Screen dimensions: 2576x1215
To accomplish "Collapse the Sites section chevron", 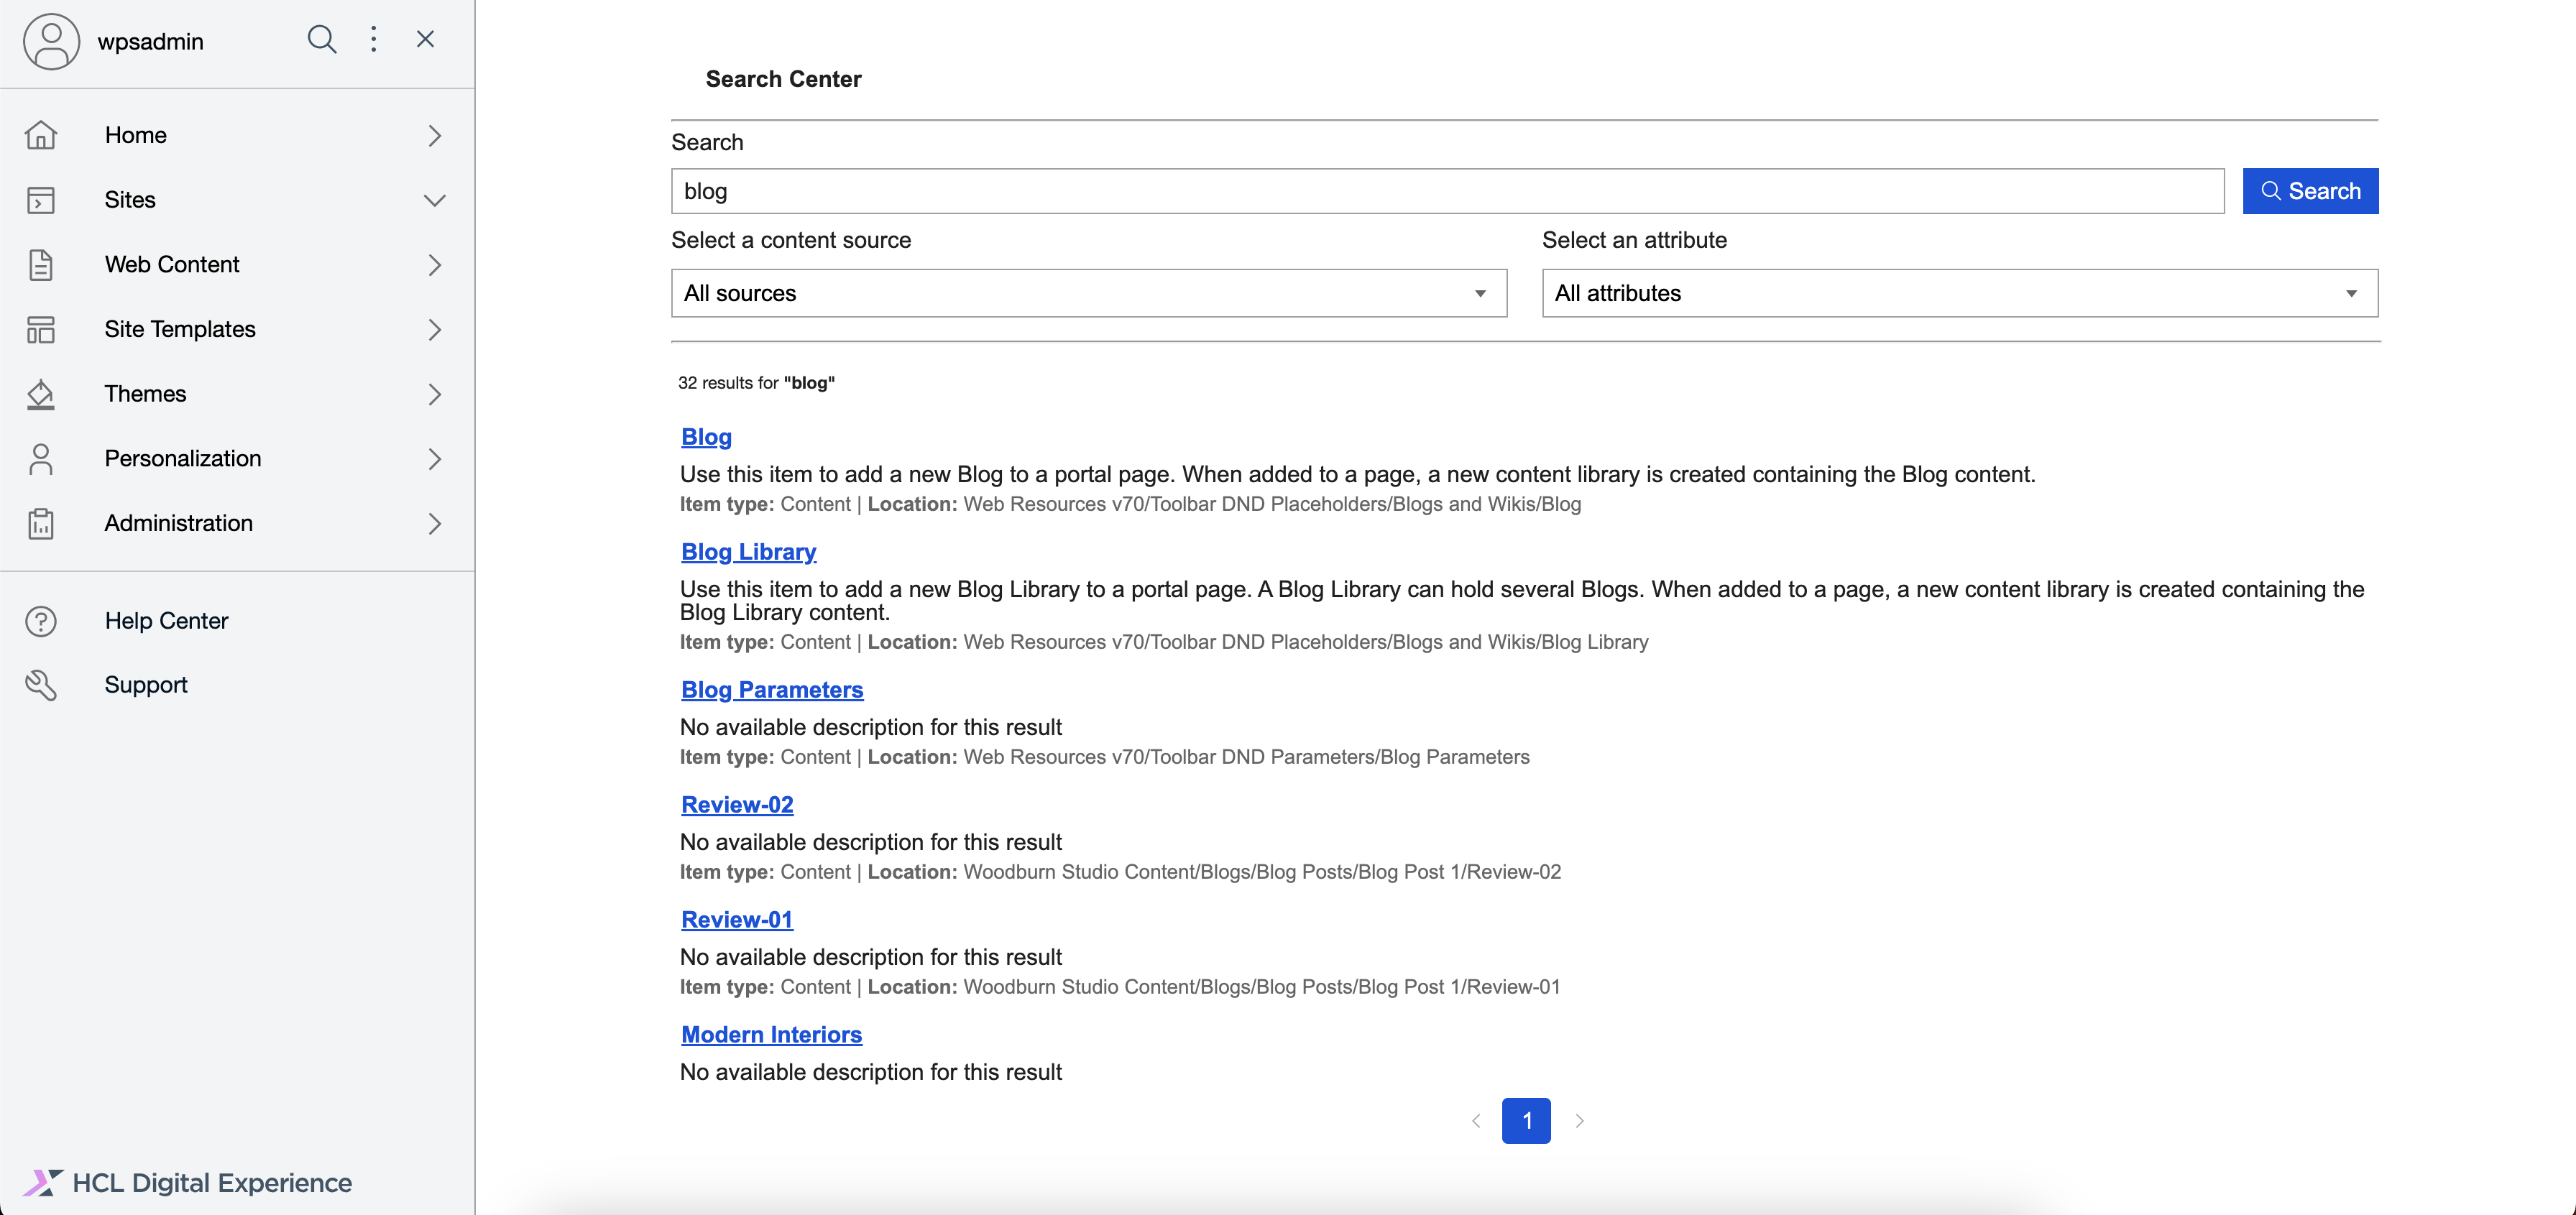I will coord(434,200).
